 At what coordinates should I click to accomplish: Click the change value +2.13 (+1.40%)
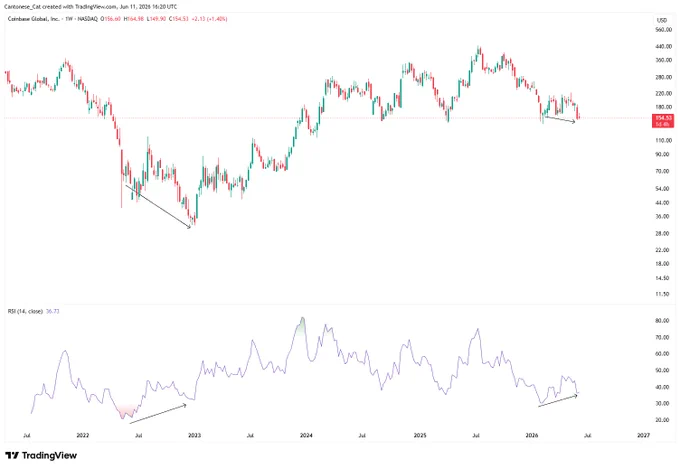(209, 19)
